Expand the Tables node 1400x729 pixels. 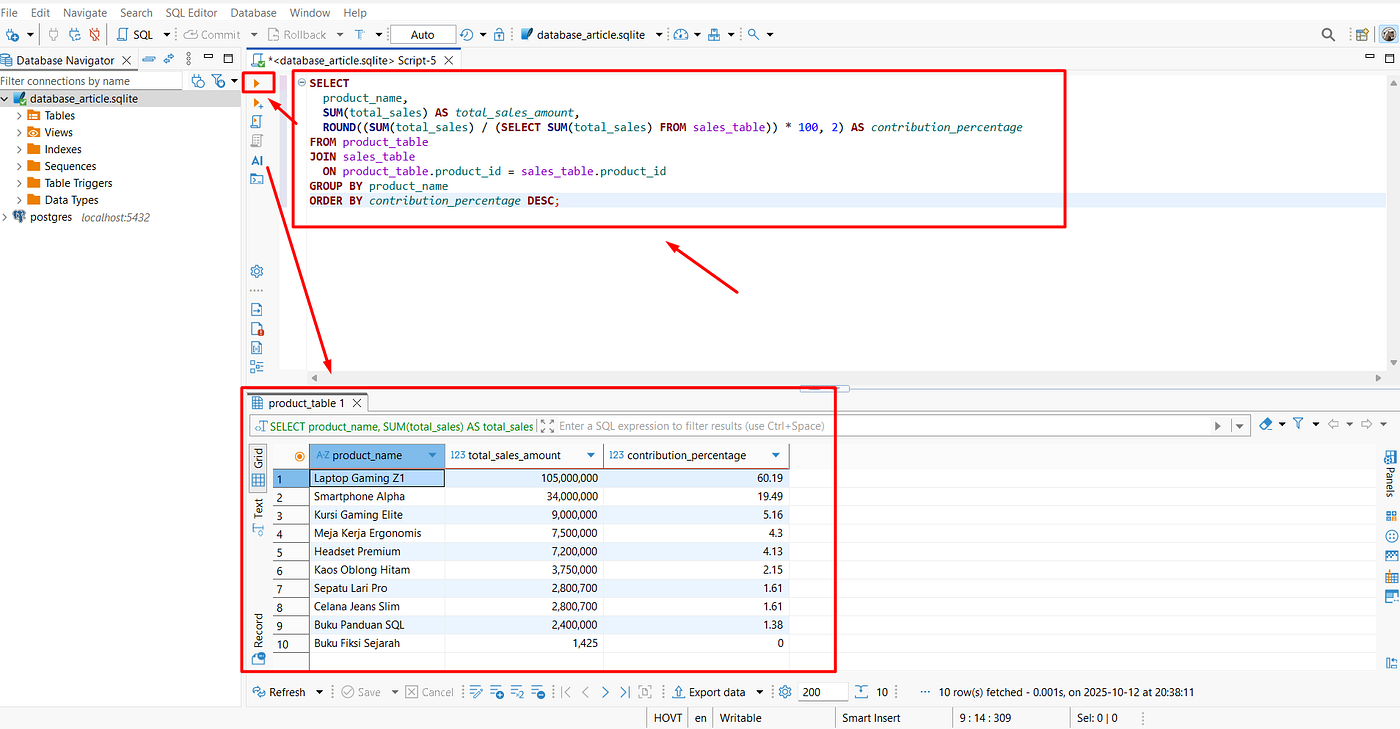[x=19, y=116]
